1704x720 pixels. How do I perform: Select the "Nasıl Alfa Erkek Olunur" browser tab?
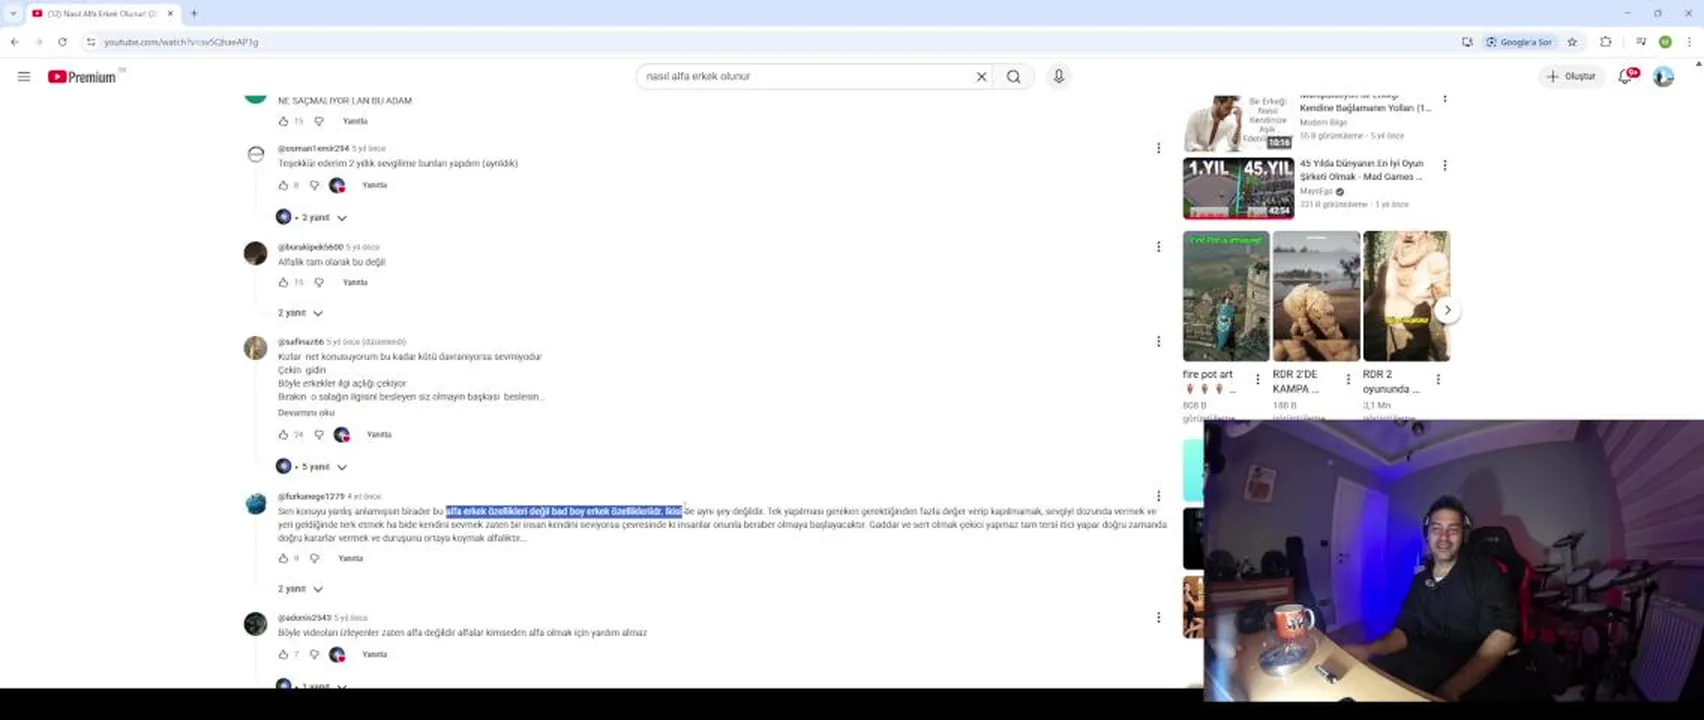coord(102,14)
